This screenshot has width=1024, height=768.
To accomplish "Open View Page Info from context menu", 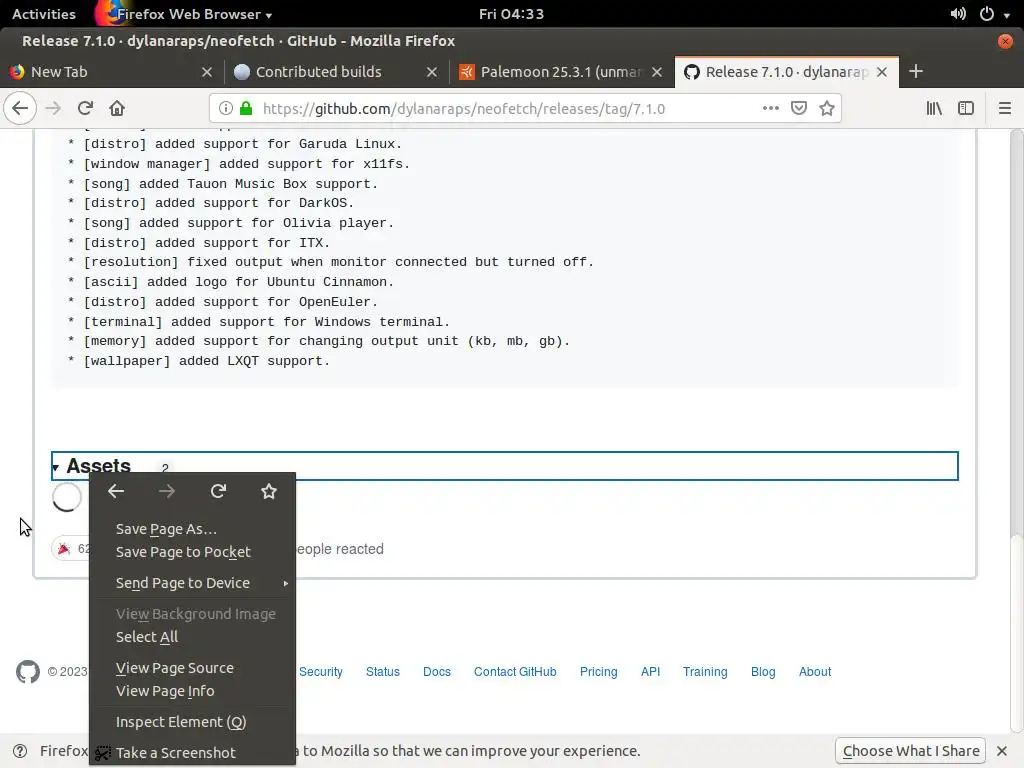I will click(193, 691).
